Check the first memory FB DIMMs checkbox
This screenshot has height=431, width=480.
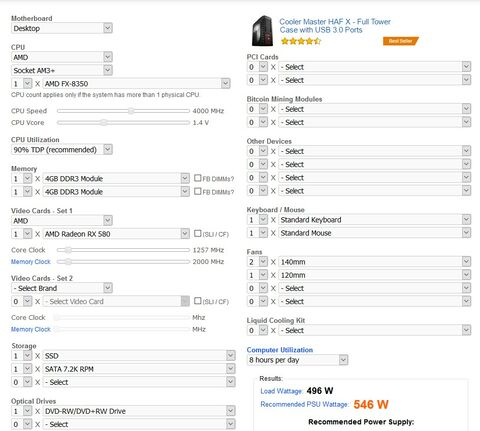click(198, 178)
